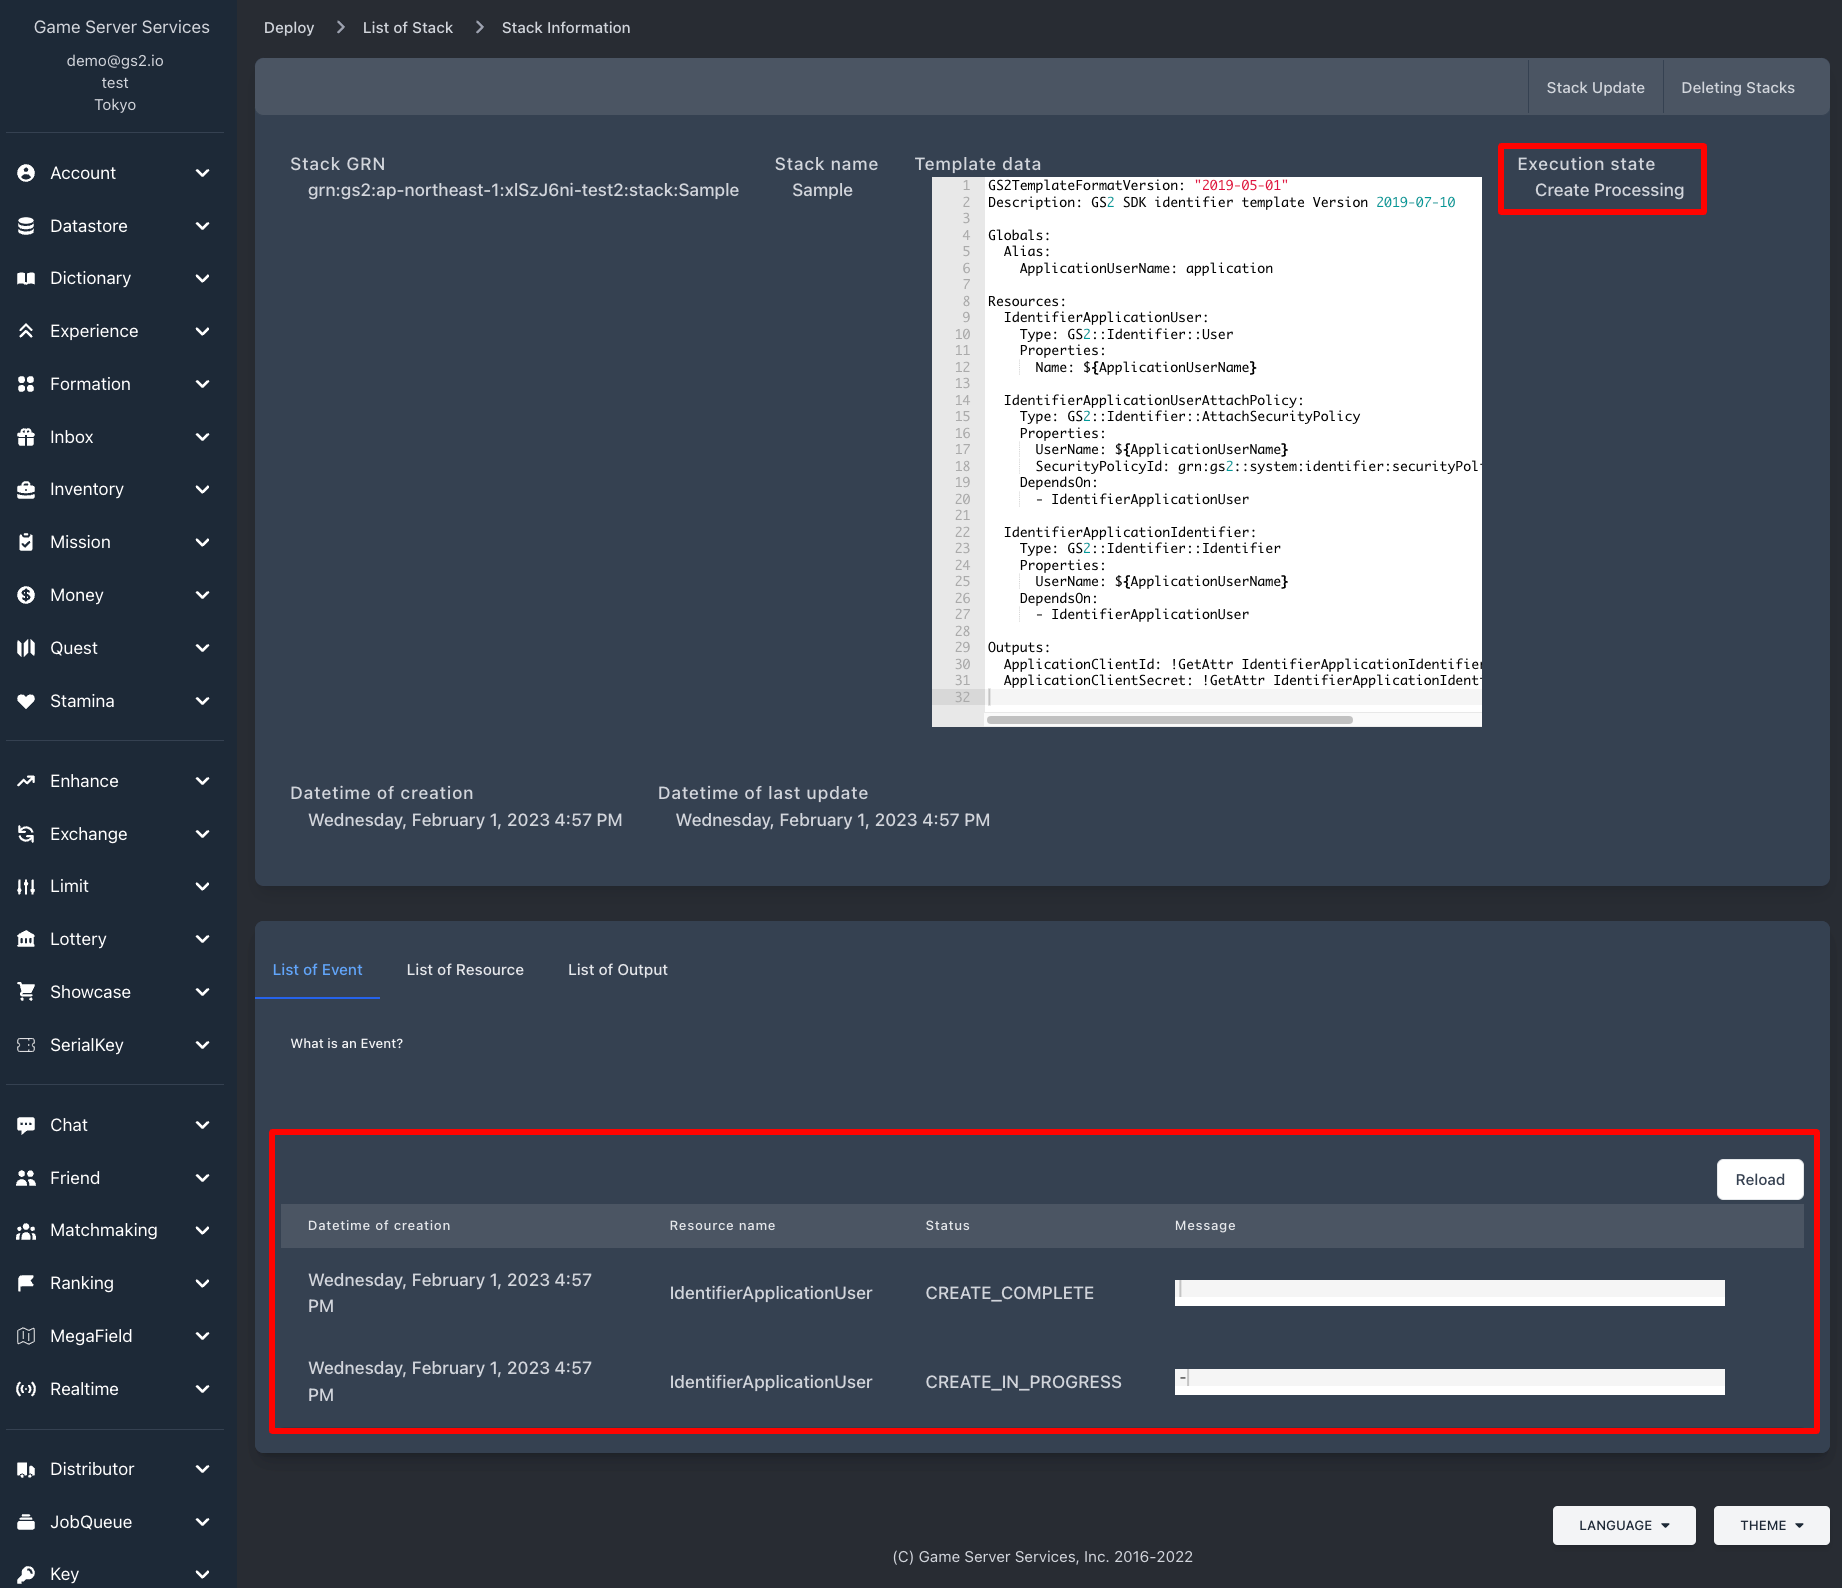
Task: Click the template data horizontal scrollbar
Action: tap(1169, 719)
